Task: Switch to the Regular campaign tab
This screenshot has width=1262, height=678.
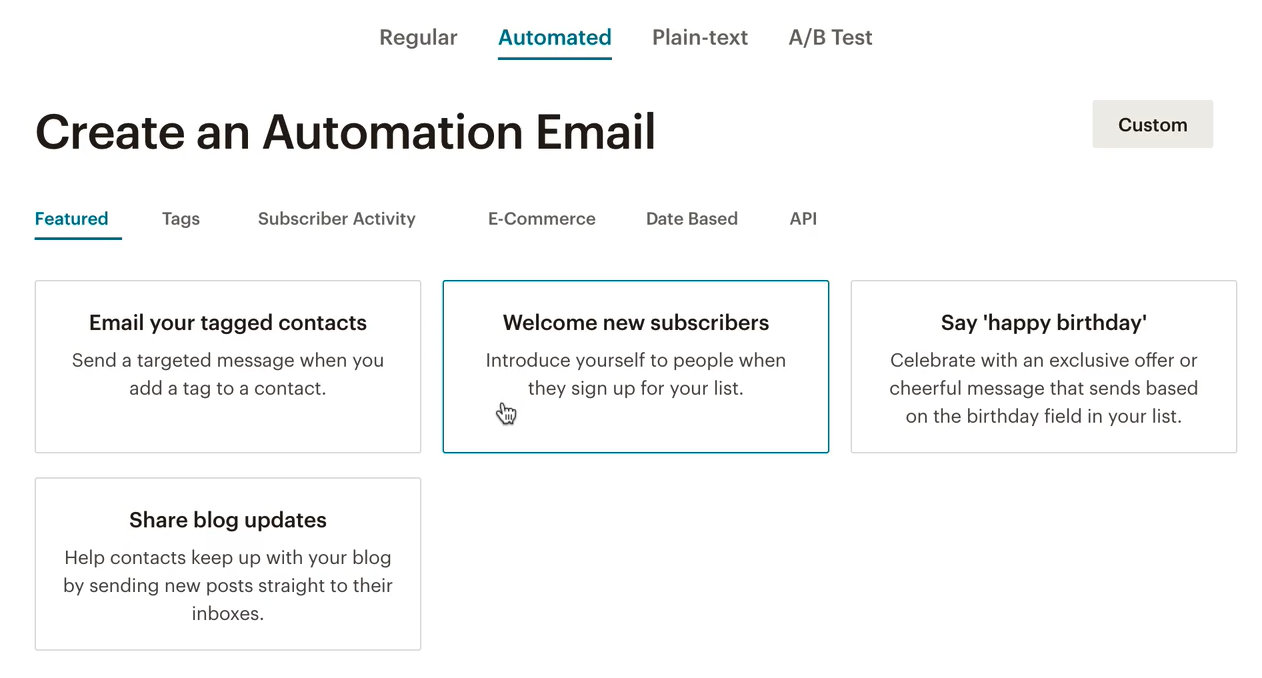Action: point(418,38)
